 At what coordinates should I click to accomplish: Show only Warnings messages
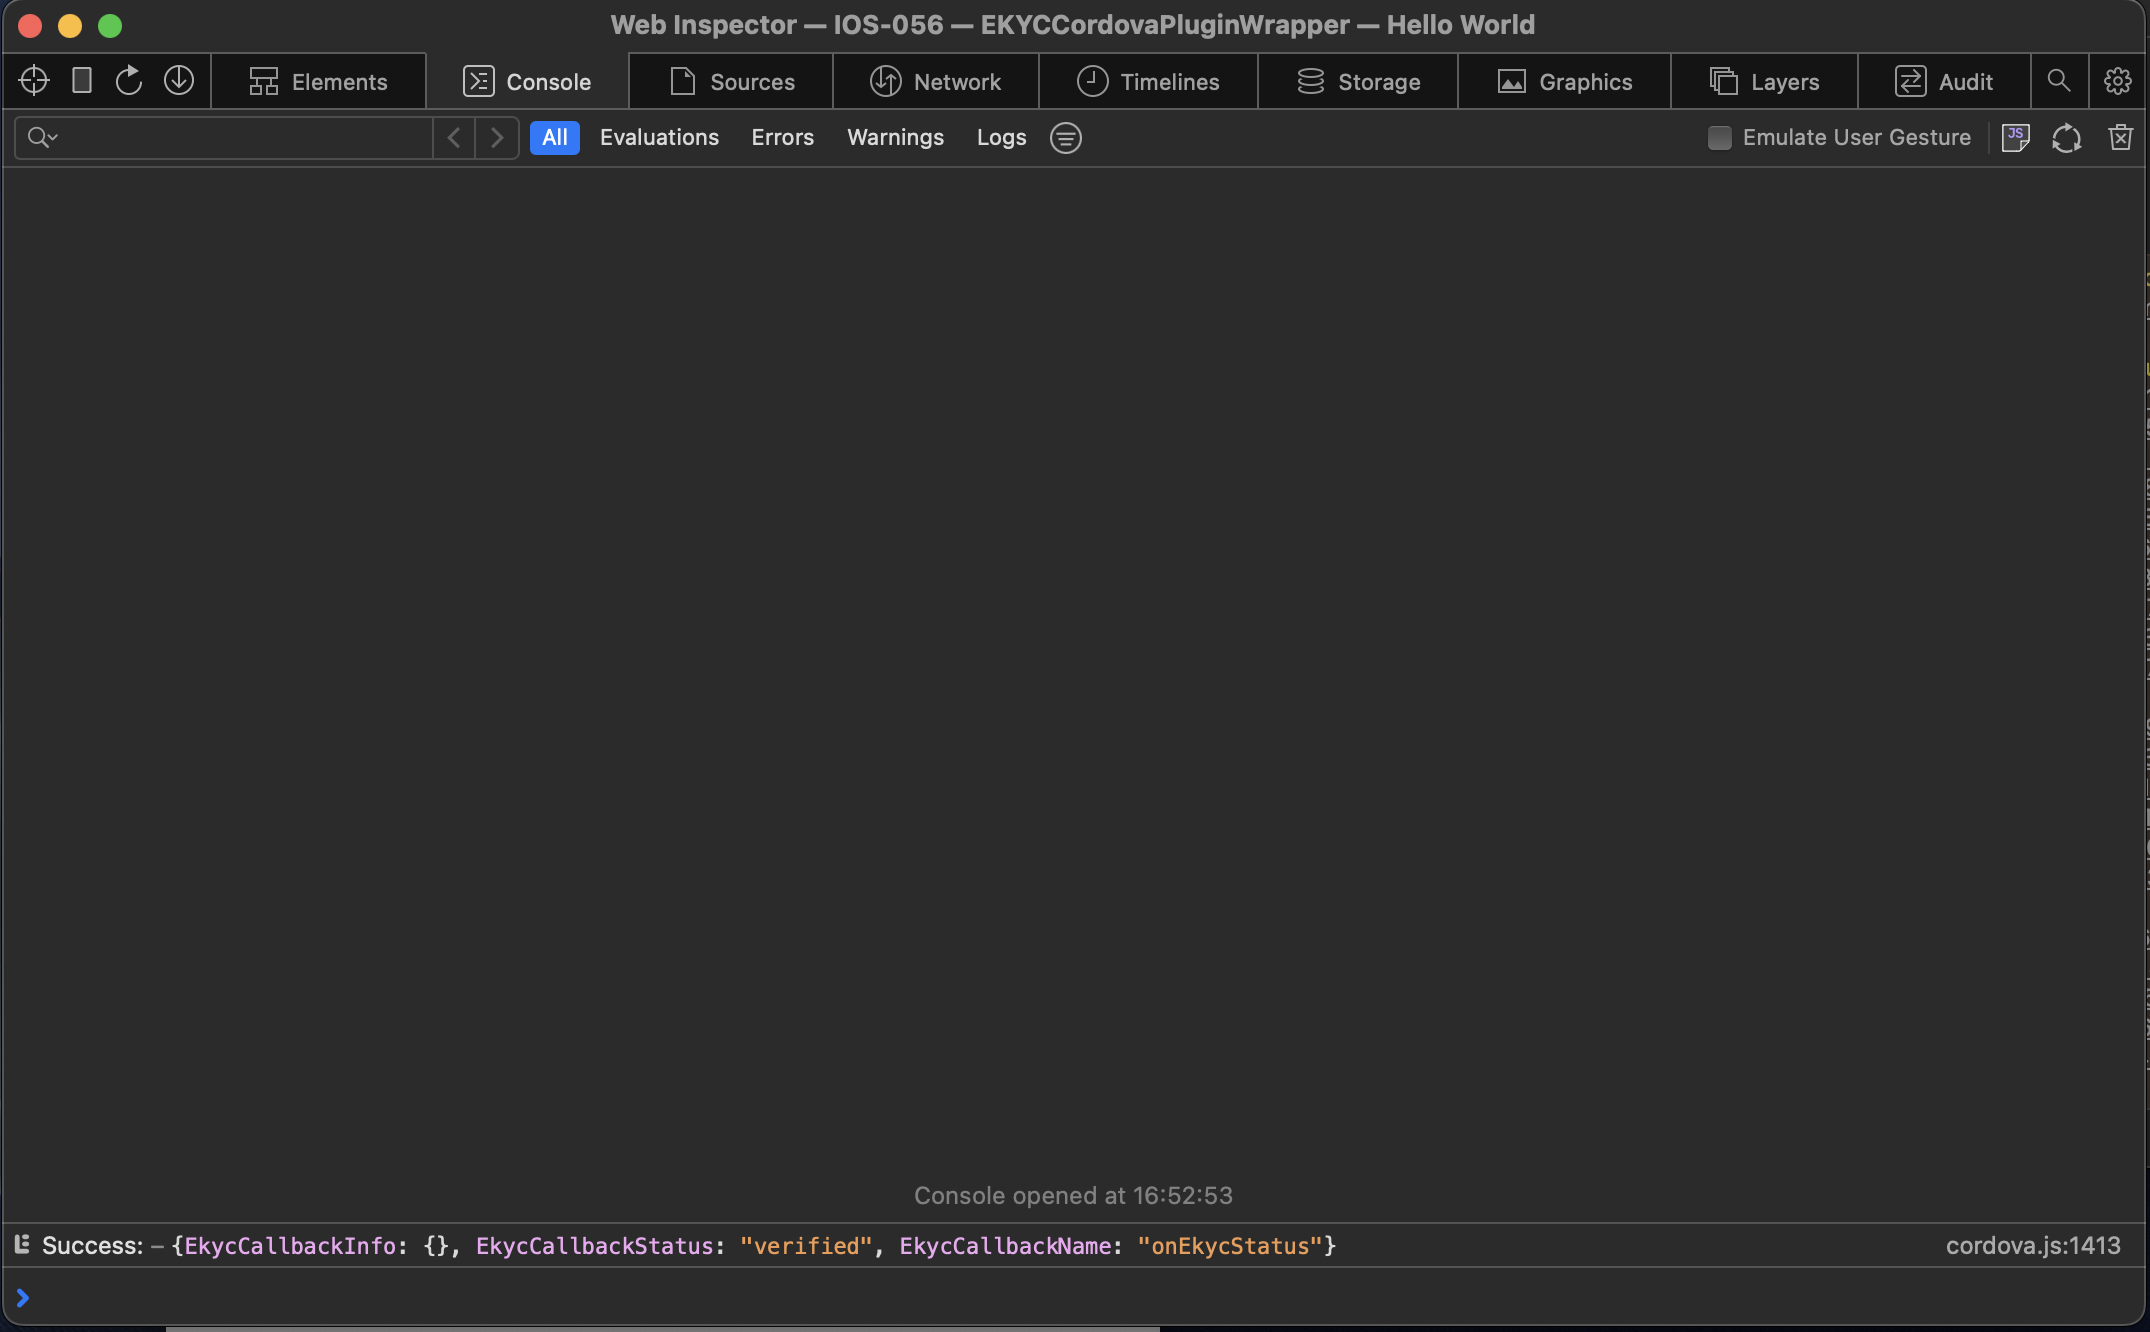(x=895, y=138)
